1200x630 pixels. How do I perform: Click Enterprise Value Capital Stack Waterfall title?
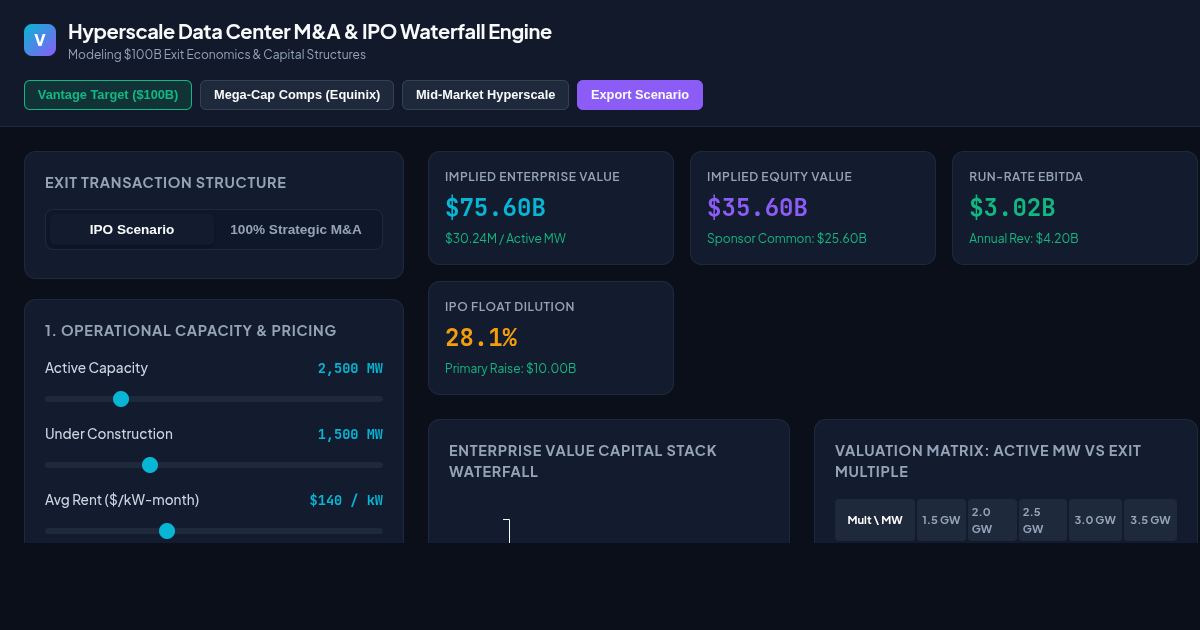point(583,461)
